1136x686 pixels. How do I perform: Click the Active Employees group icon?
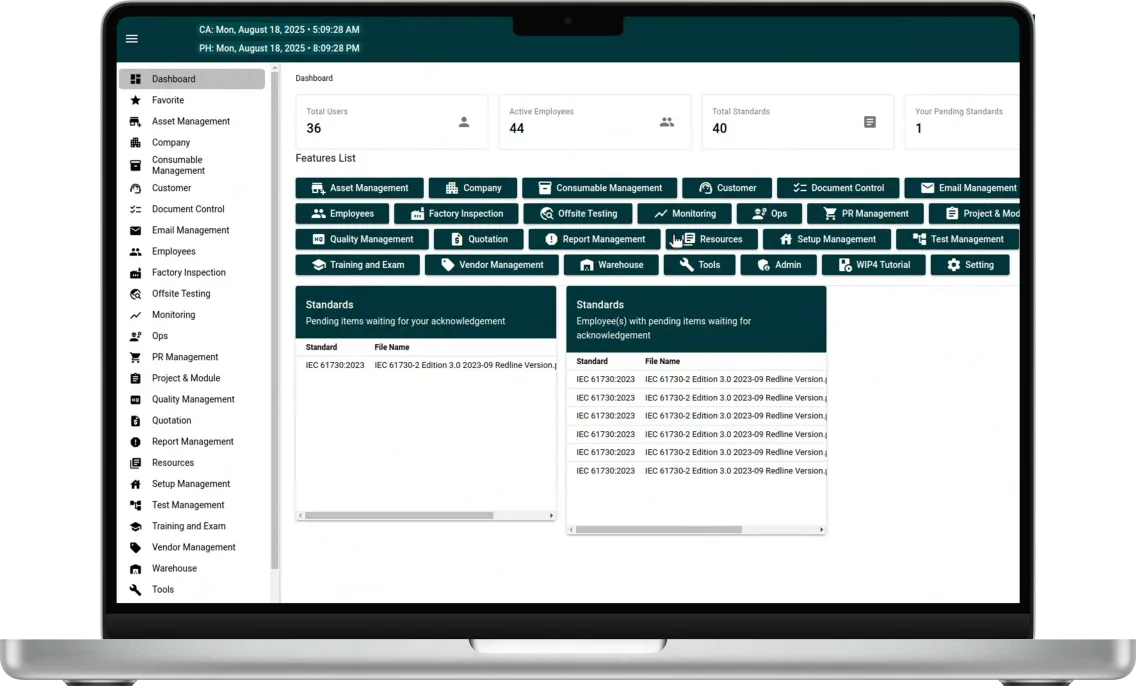click(x=667, y=122)
